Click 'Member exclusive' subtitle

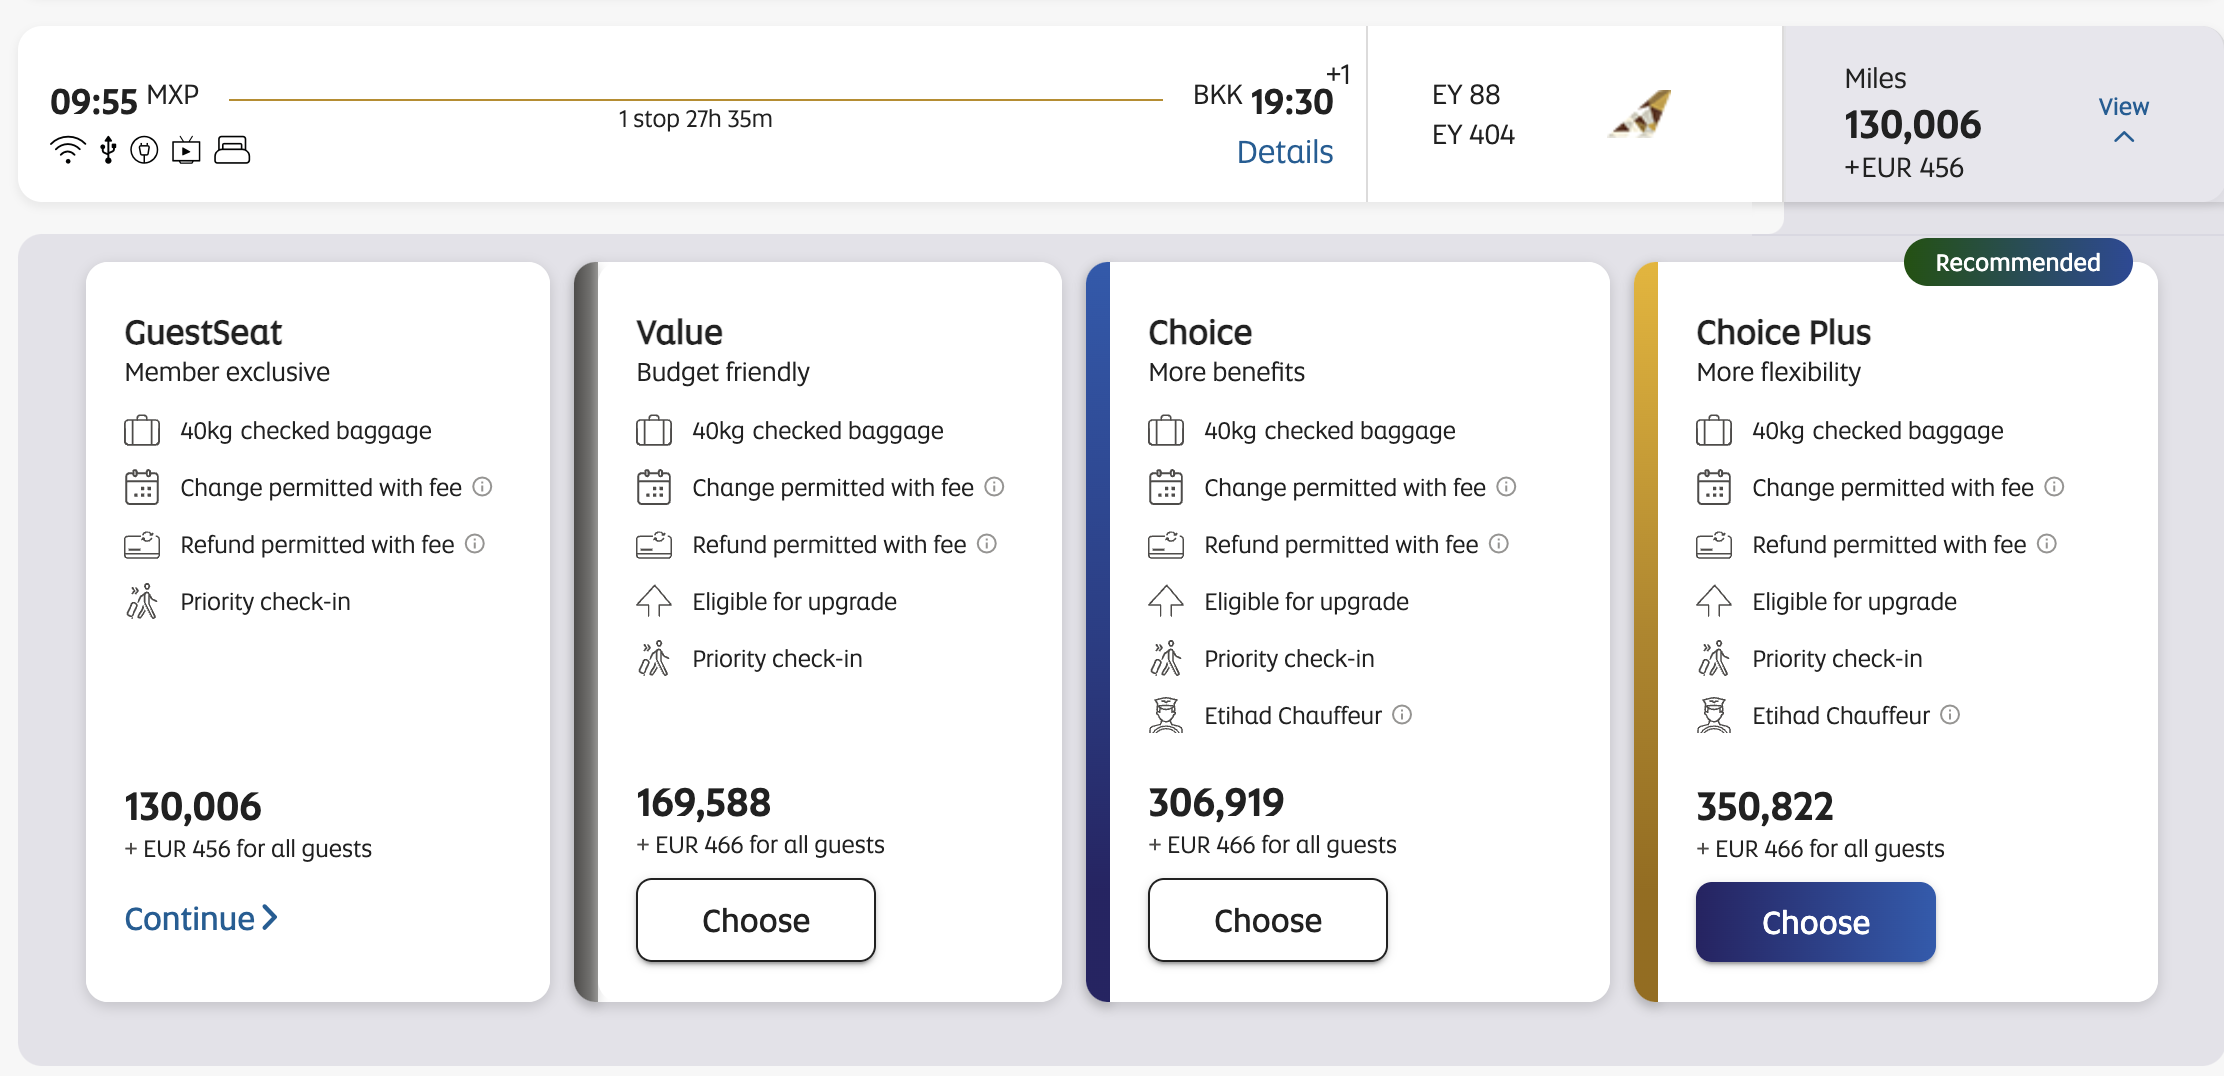(227, 372)
